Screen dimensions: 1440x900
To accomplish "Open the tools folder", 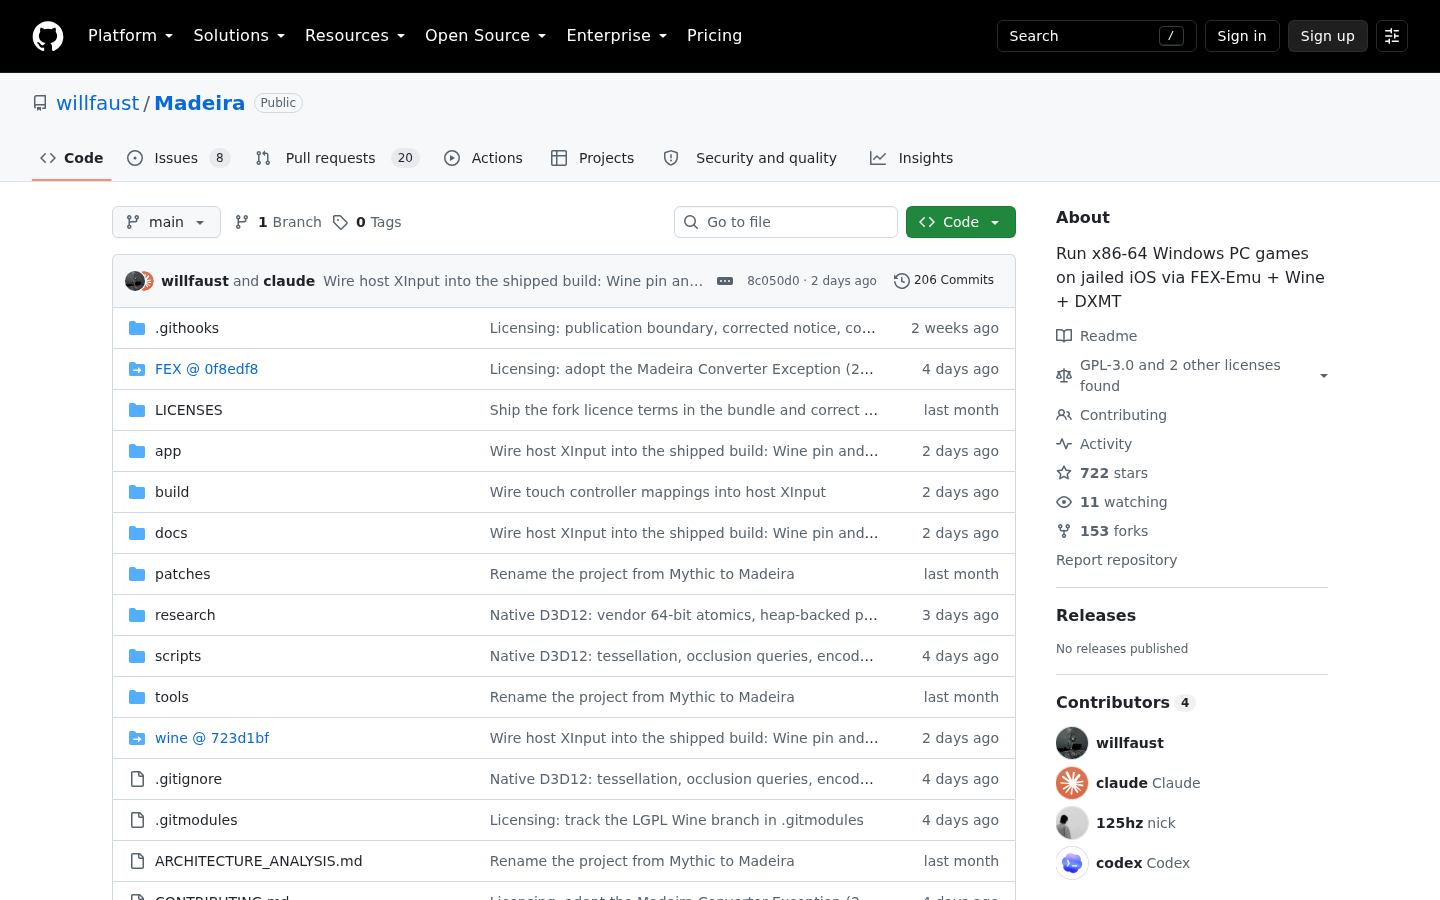I will [x=172, y=697].
